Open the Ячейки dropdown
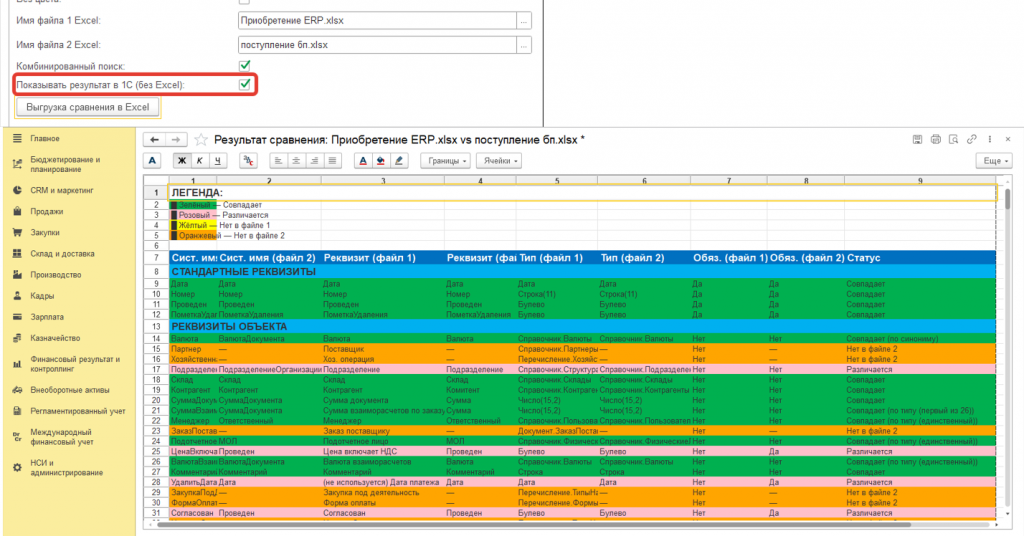This screenshot has height=536, width=1024. tap(499, 161)
